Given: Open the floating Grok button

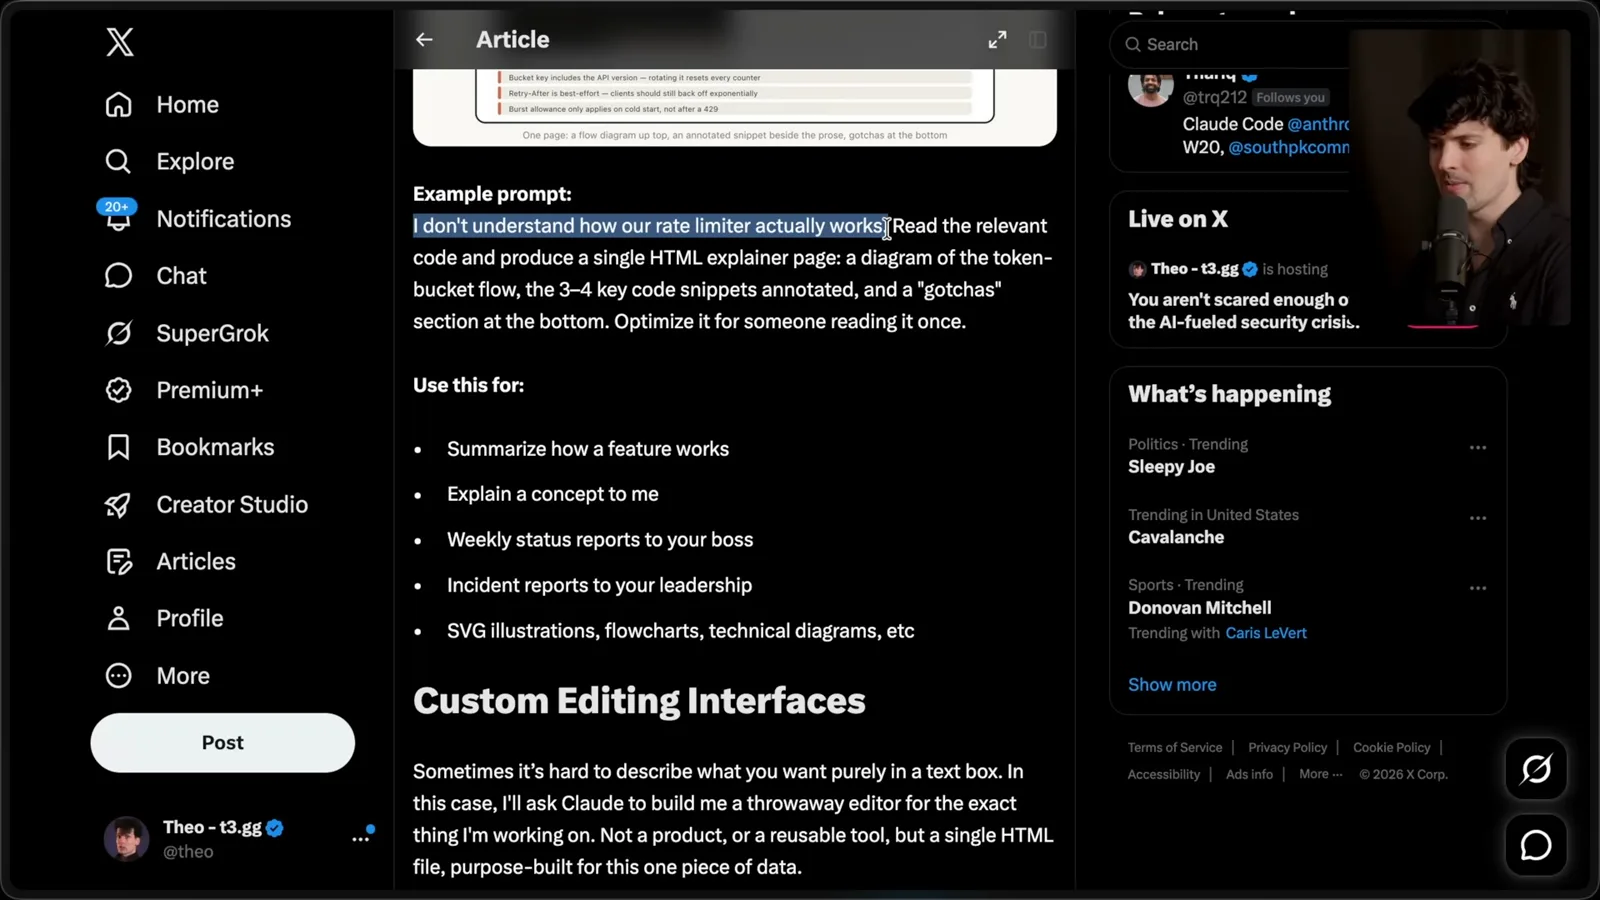Looking at the screenshot, I should [x=1536, y=769].
